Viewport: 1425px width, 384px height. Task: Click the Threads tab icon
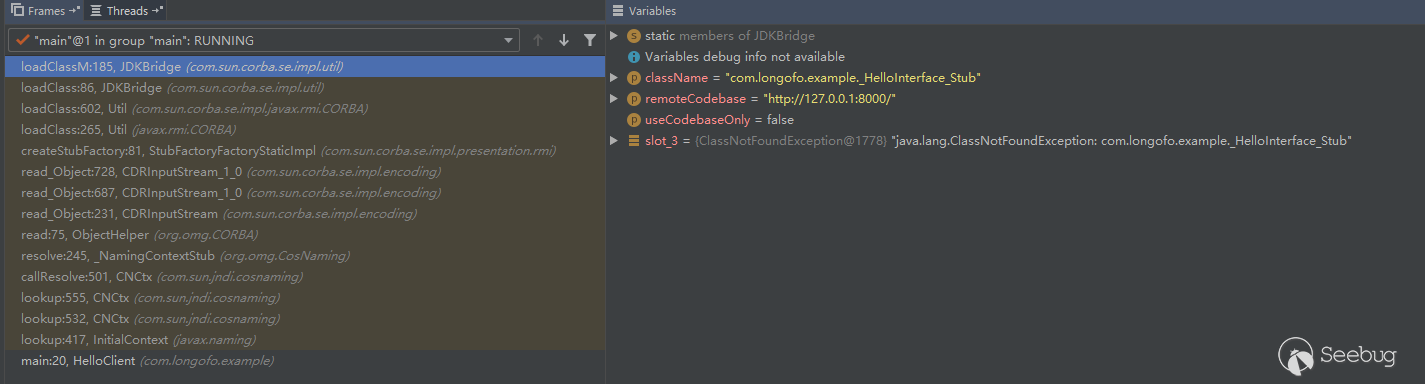point(96,11)
